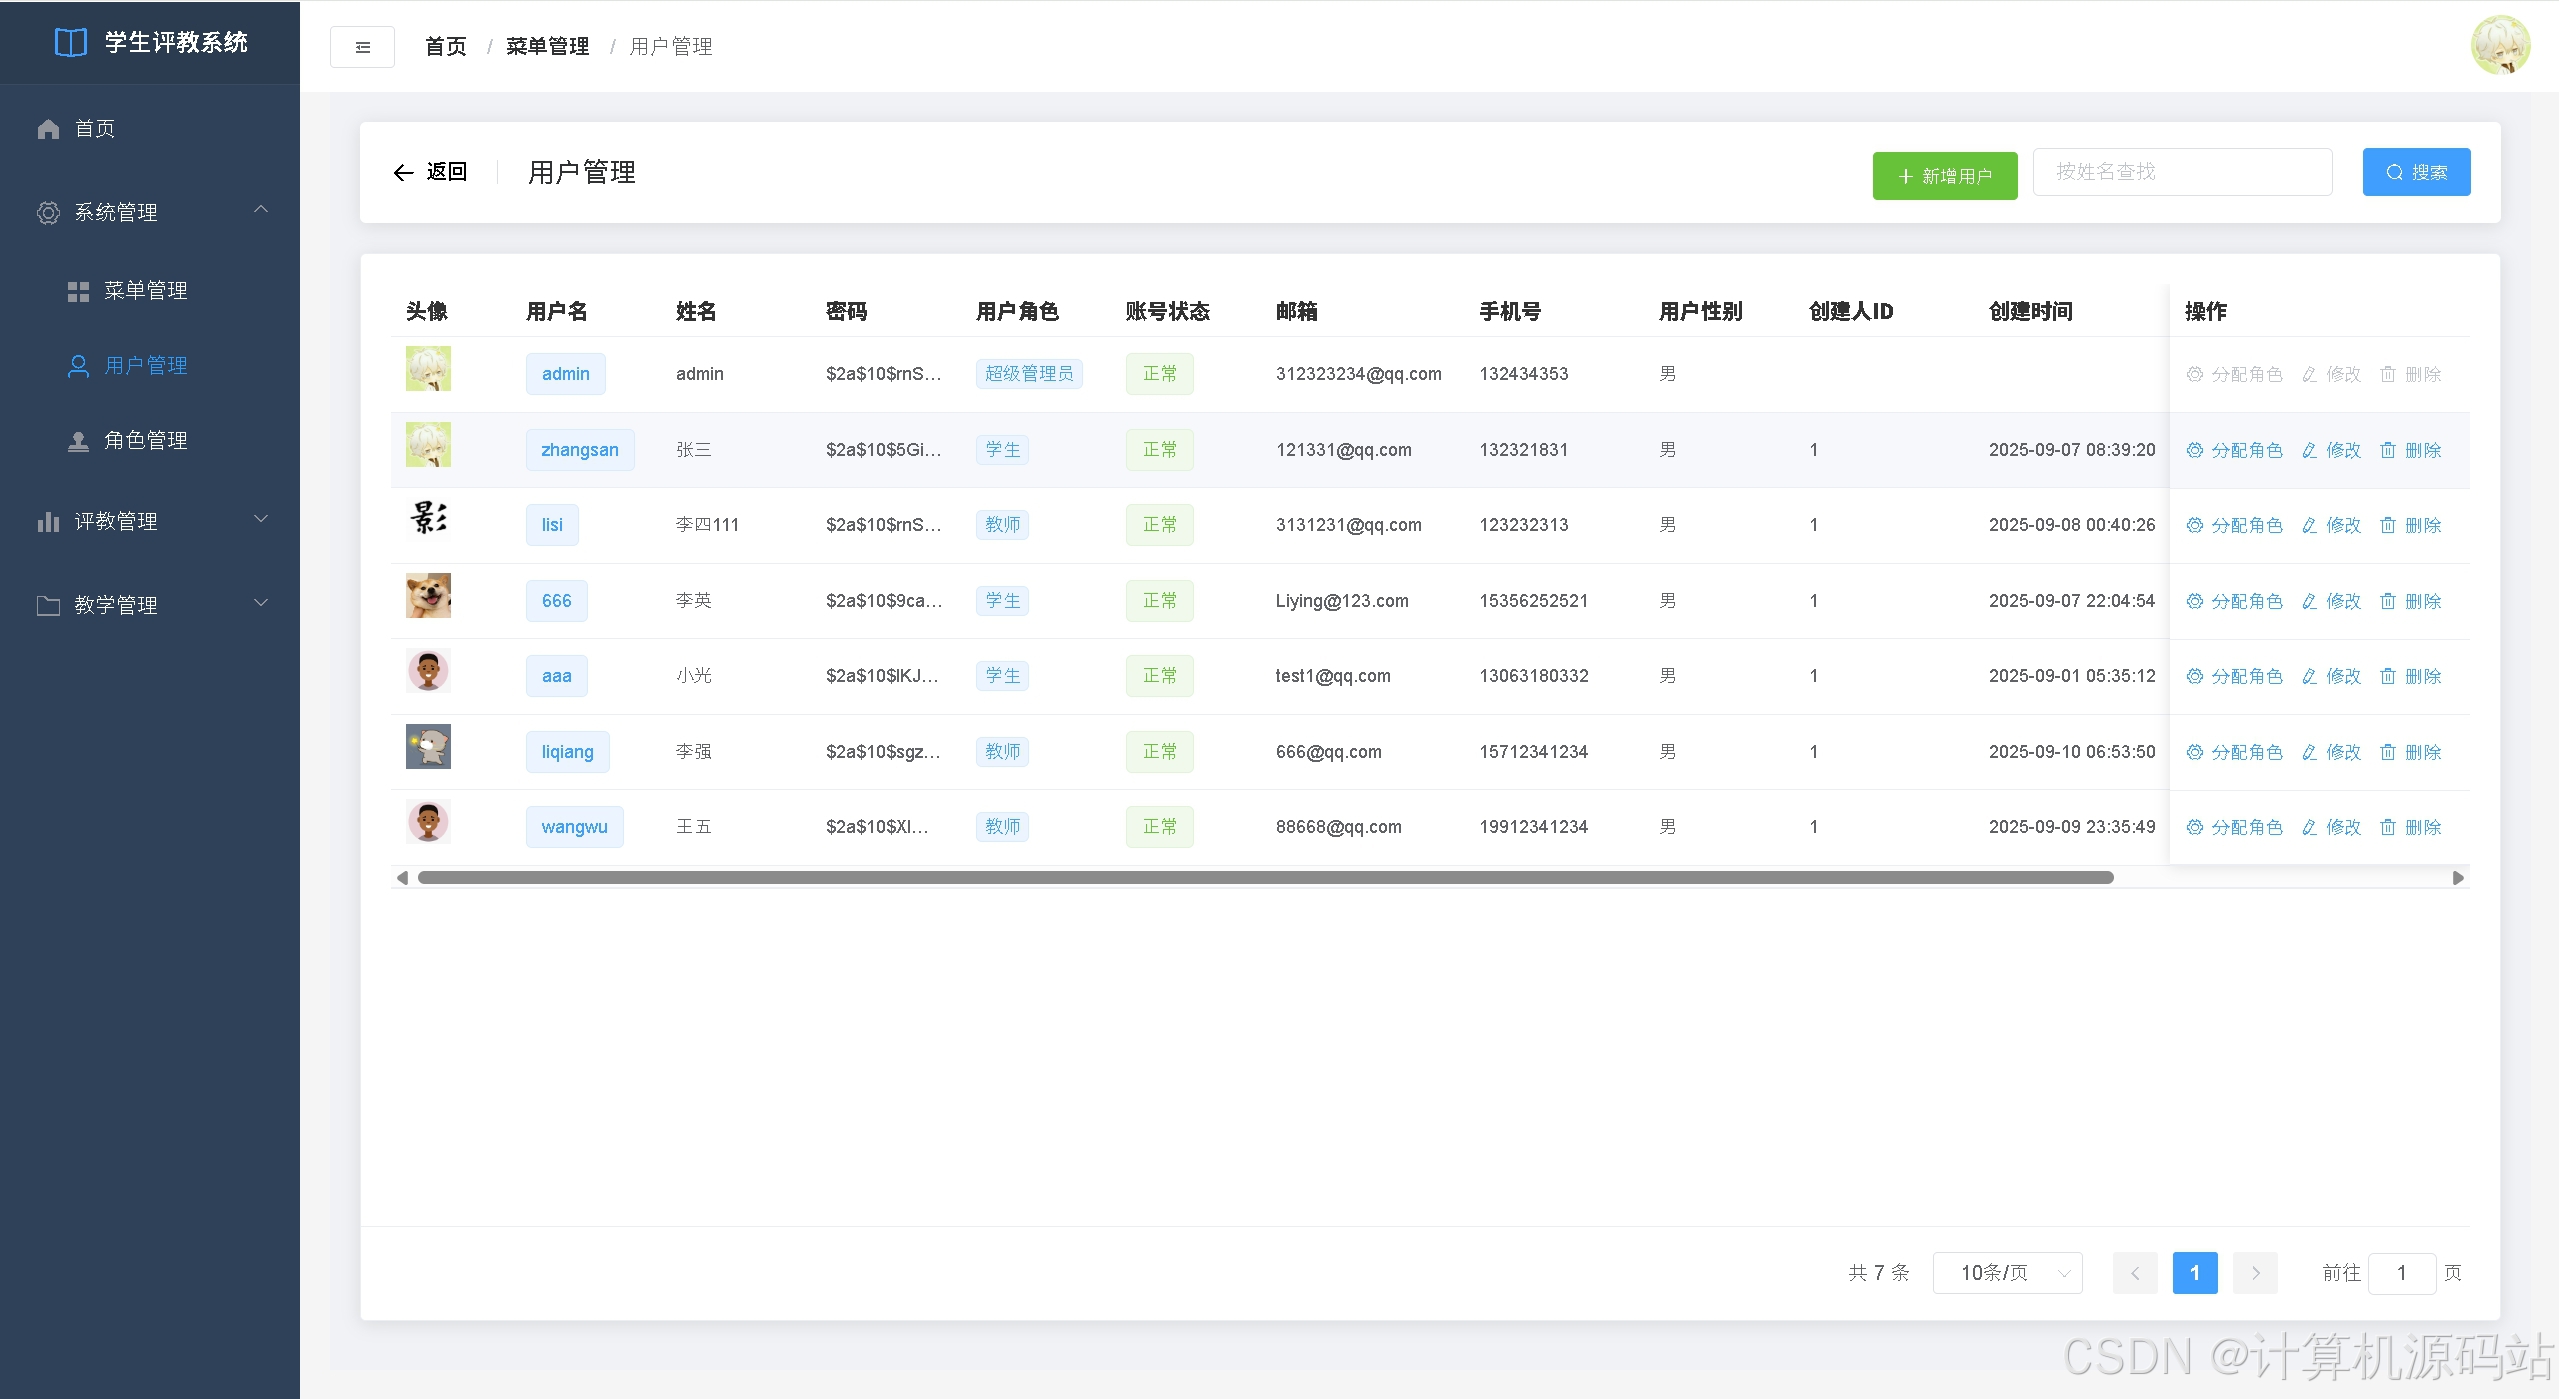This screenshot has width=2559, height=1399.
Task: Click the 删除 trash icon in lisi row
Action: coord(2388,526)
